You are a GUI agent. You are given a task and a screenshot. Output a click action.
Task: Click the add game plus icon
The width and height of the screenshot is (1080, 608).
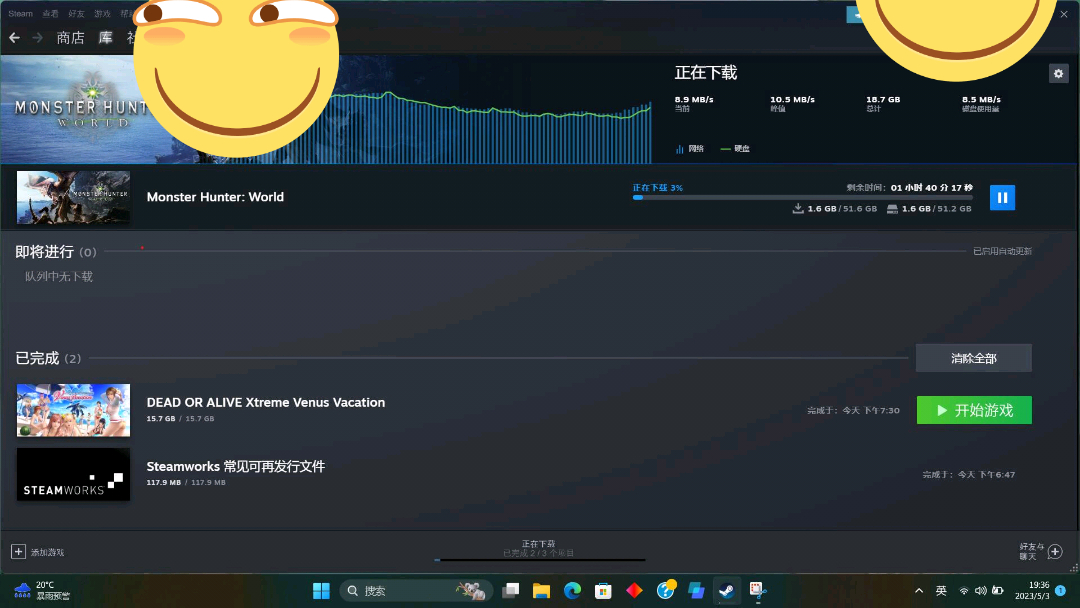coord(19,552)
